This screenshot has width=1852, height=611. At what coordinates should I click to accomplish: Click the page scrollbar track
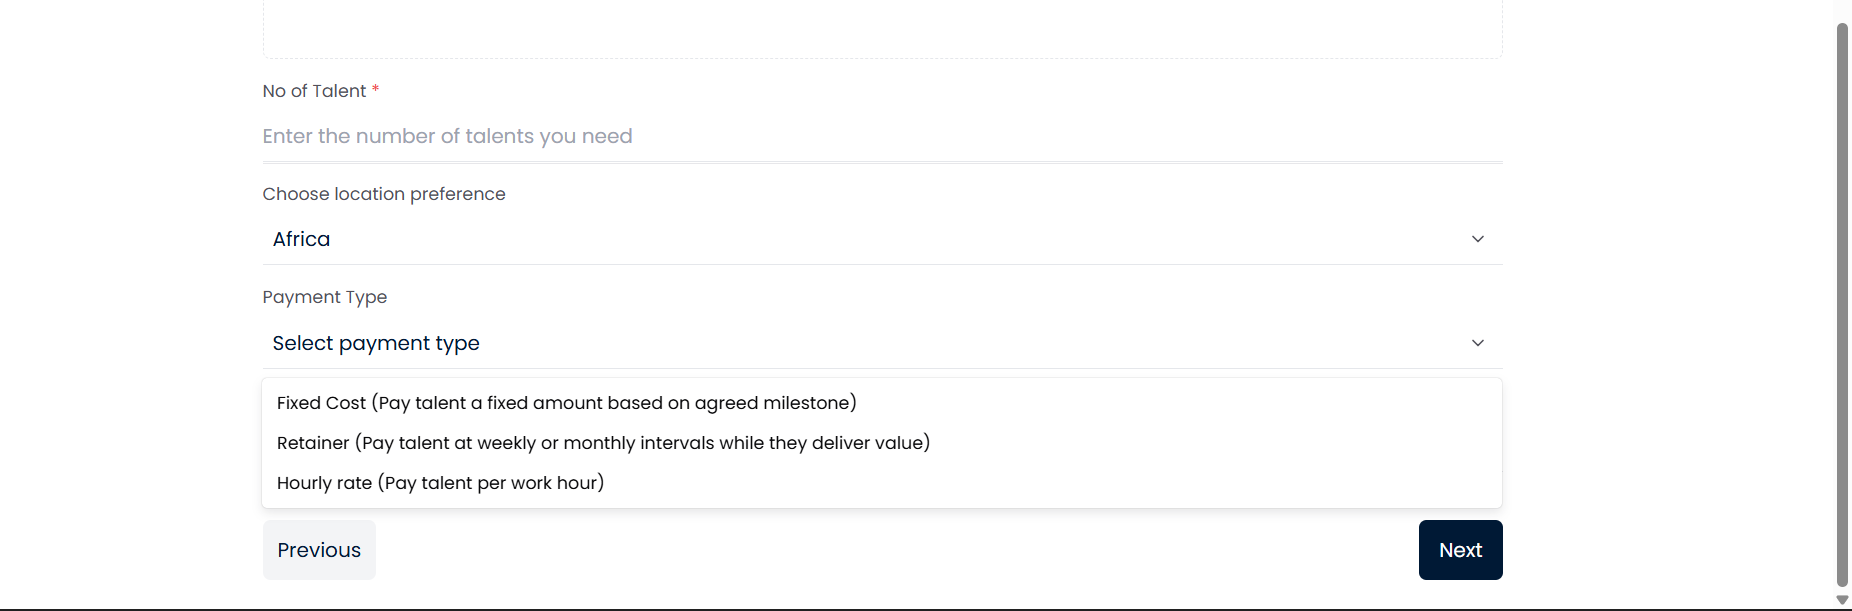(1840, 300)
